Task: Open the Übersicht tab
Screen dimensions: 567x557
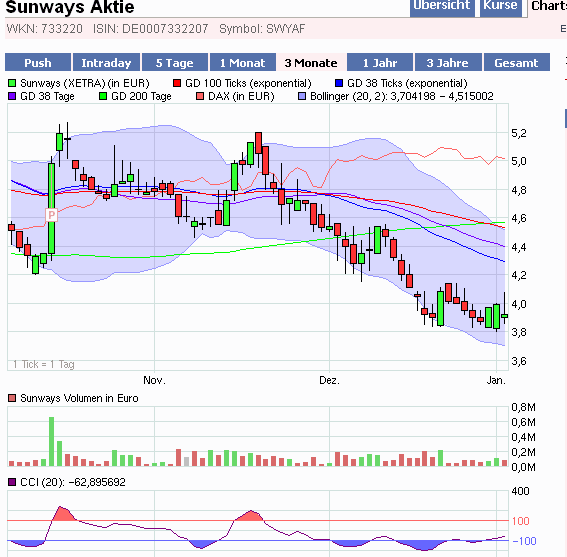Action: pyautogui.click(x=442, y=7)
